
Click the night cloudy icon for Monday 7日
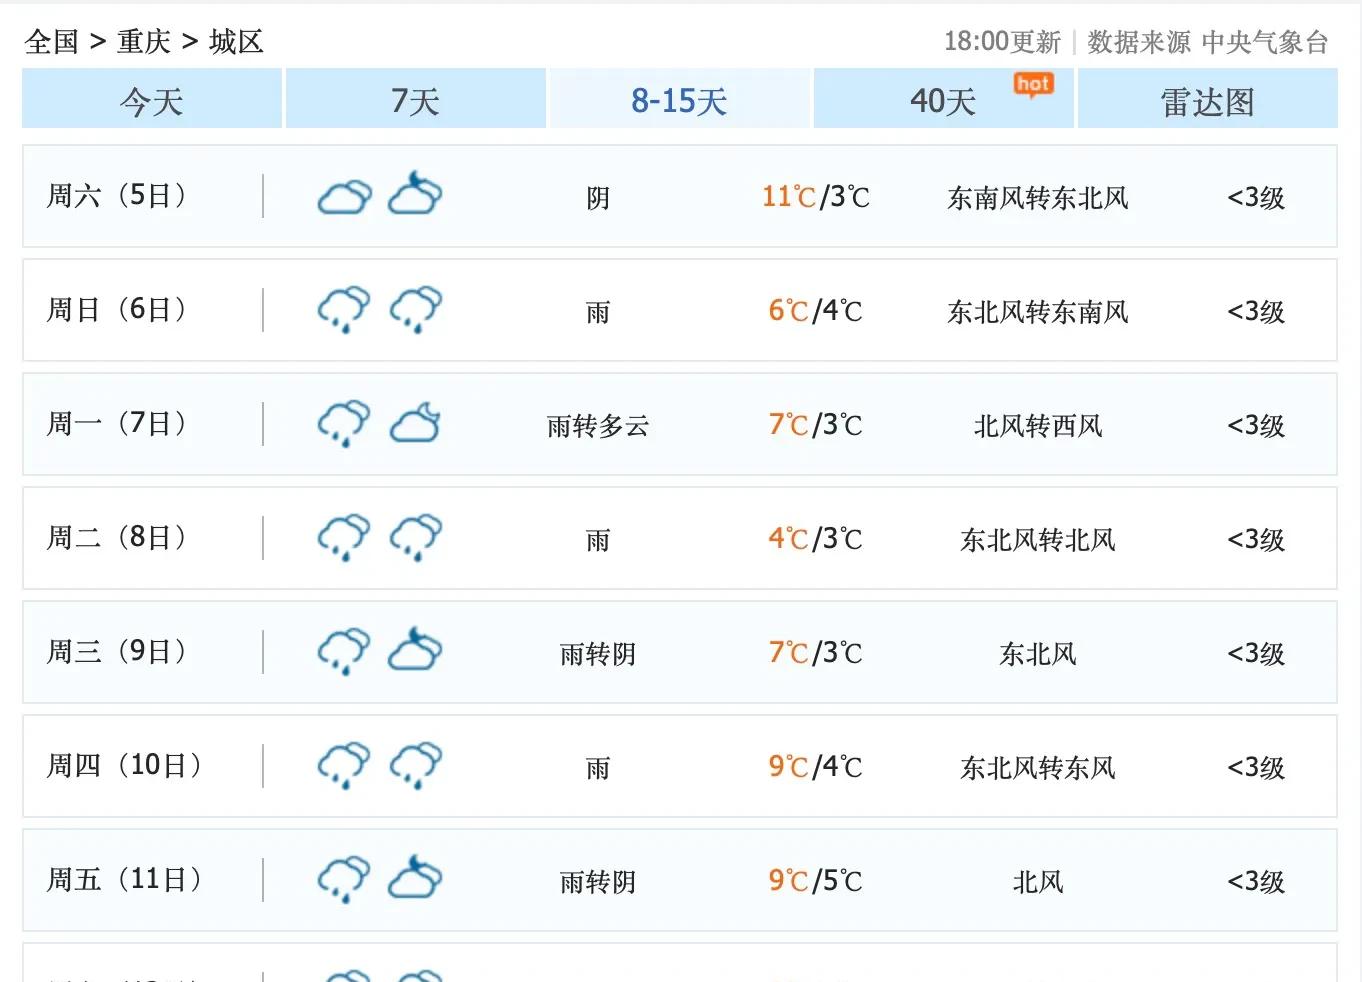point(415,424)
